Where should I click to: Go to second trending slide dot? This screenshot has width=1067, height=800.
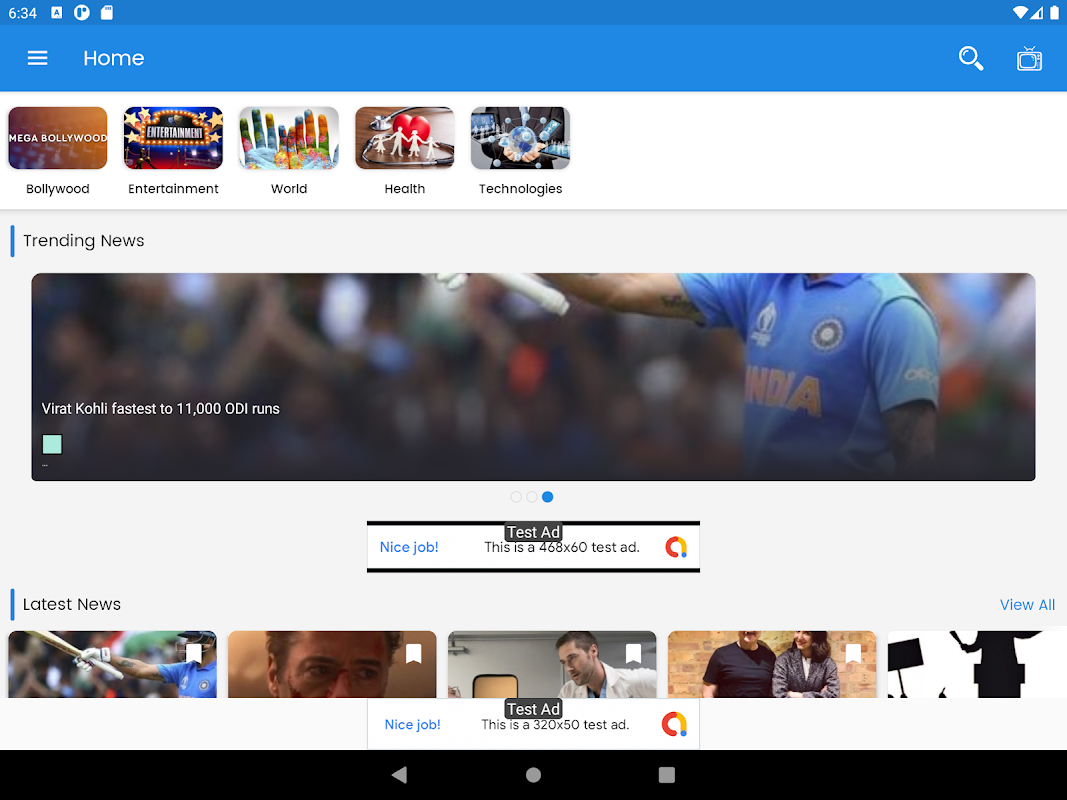[531, 497]
